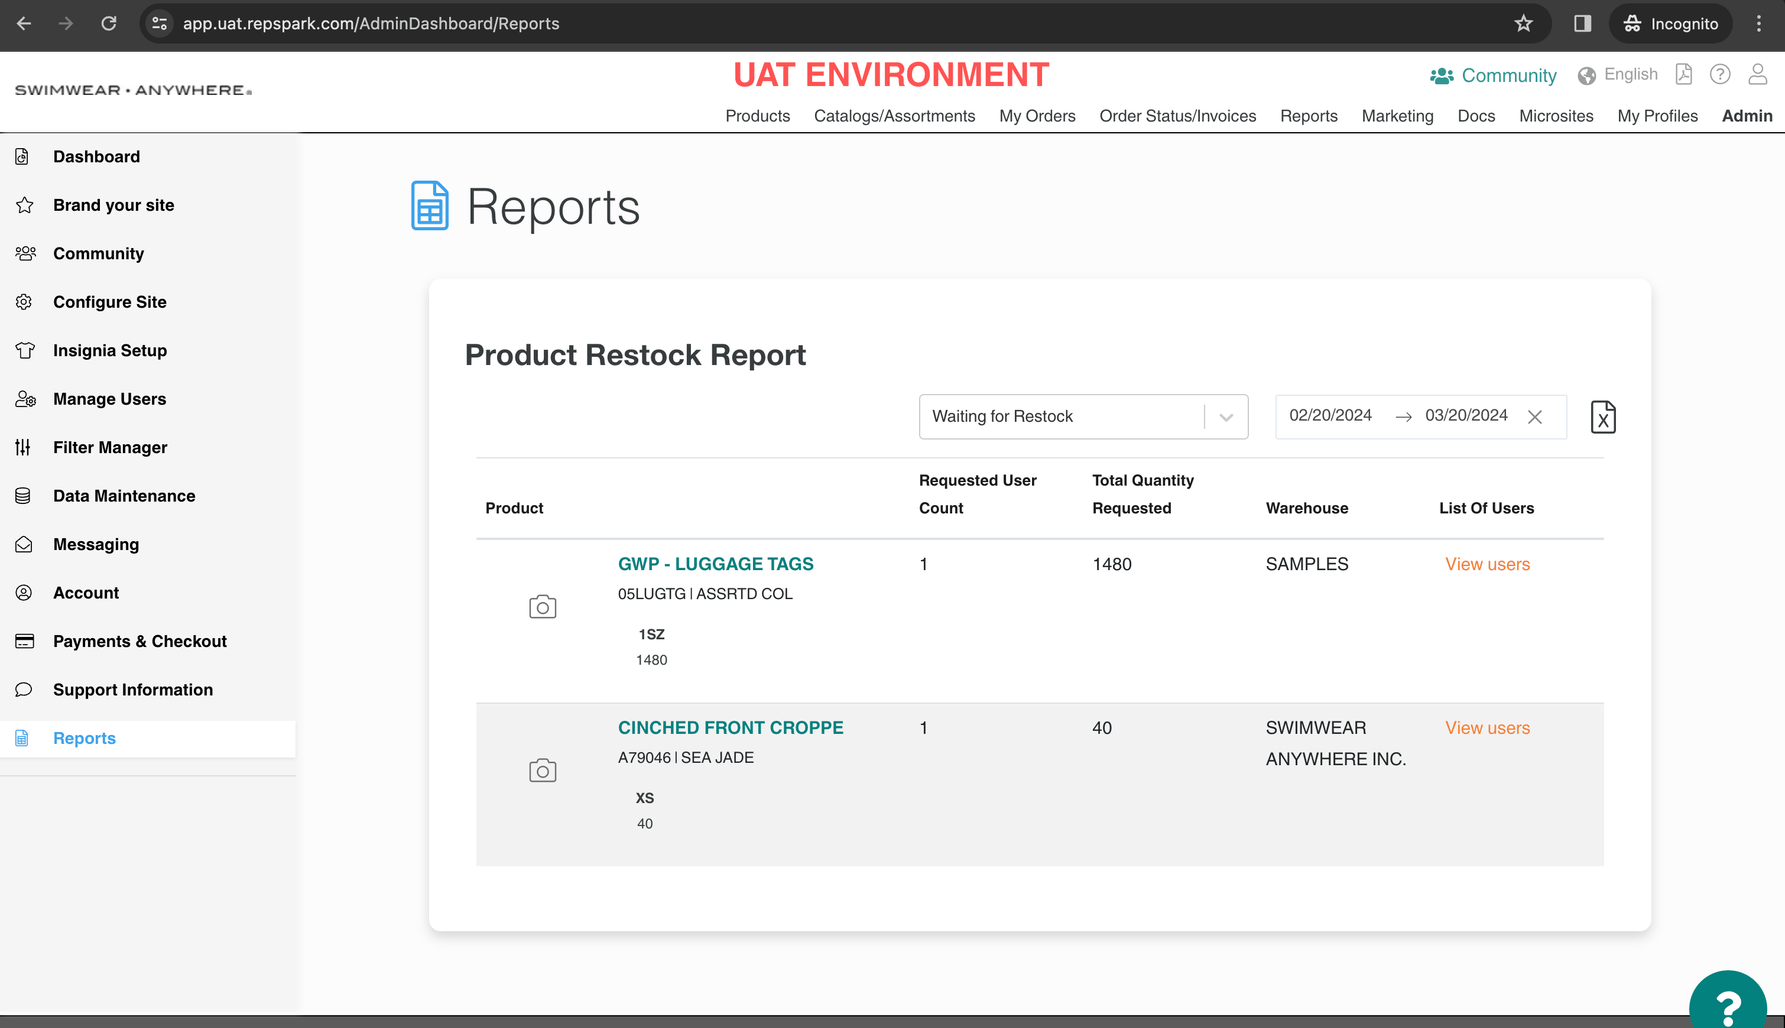The image size is (1785, 1028).
Task: Click the Account user circle icon
Action: [24, 593]
